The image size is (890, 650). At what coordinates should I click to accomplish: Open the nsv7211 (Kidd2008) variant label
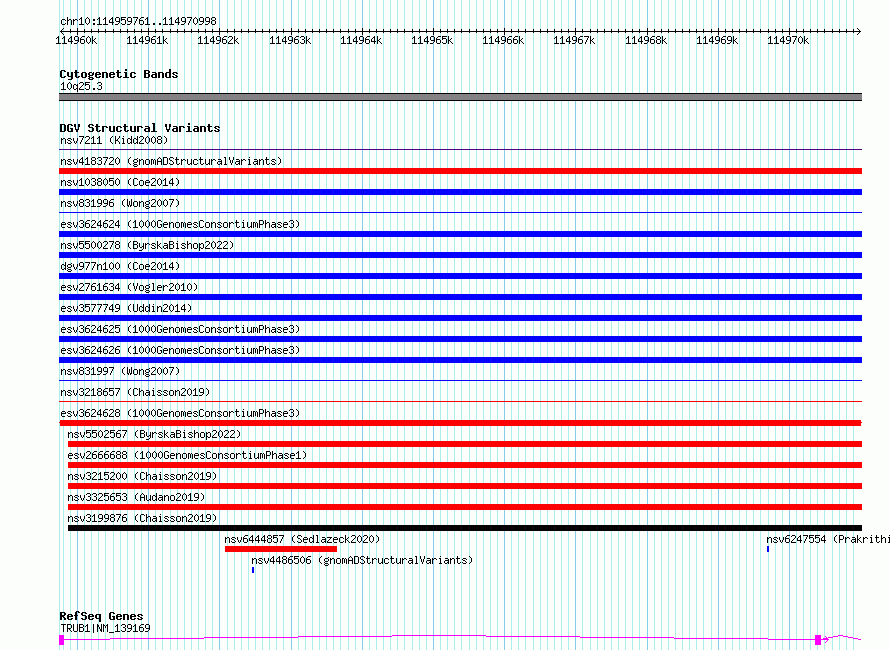point(114,140)
